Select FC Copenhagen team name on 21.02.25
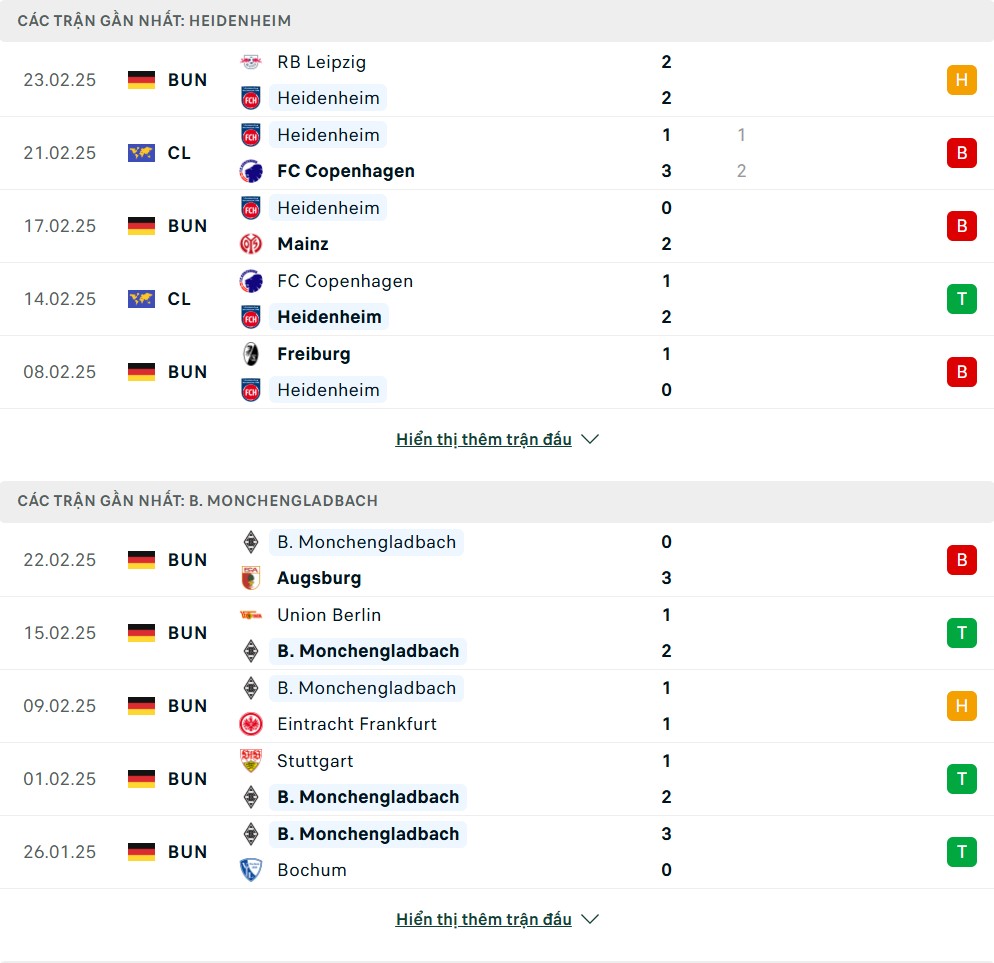This screenshot has height=963, width=994. click(346, 171)
